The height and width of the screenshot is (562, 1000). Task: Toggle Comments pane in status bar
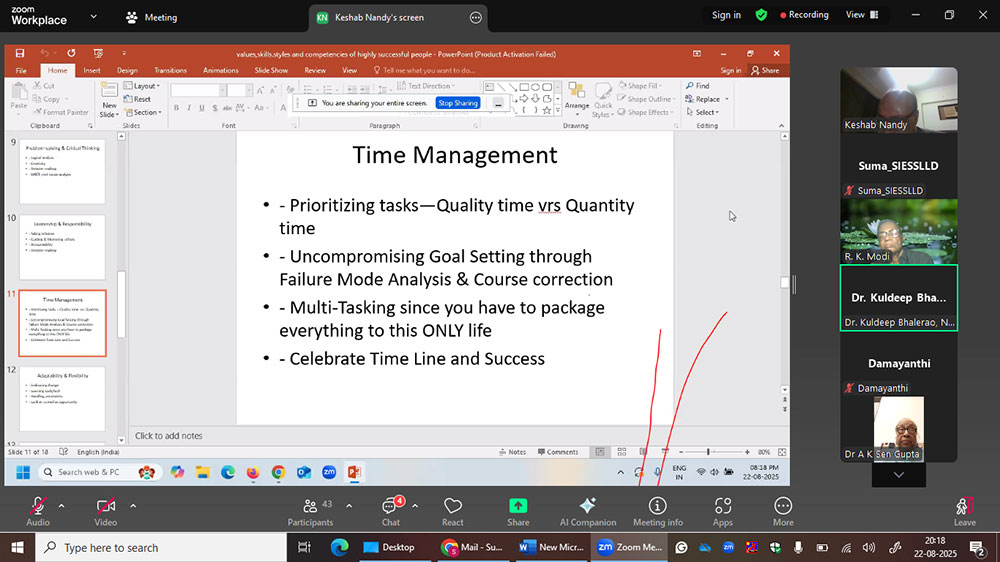coord(558,452)
